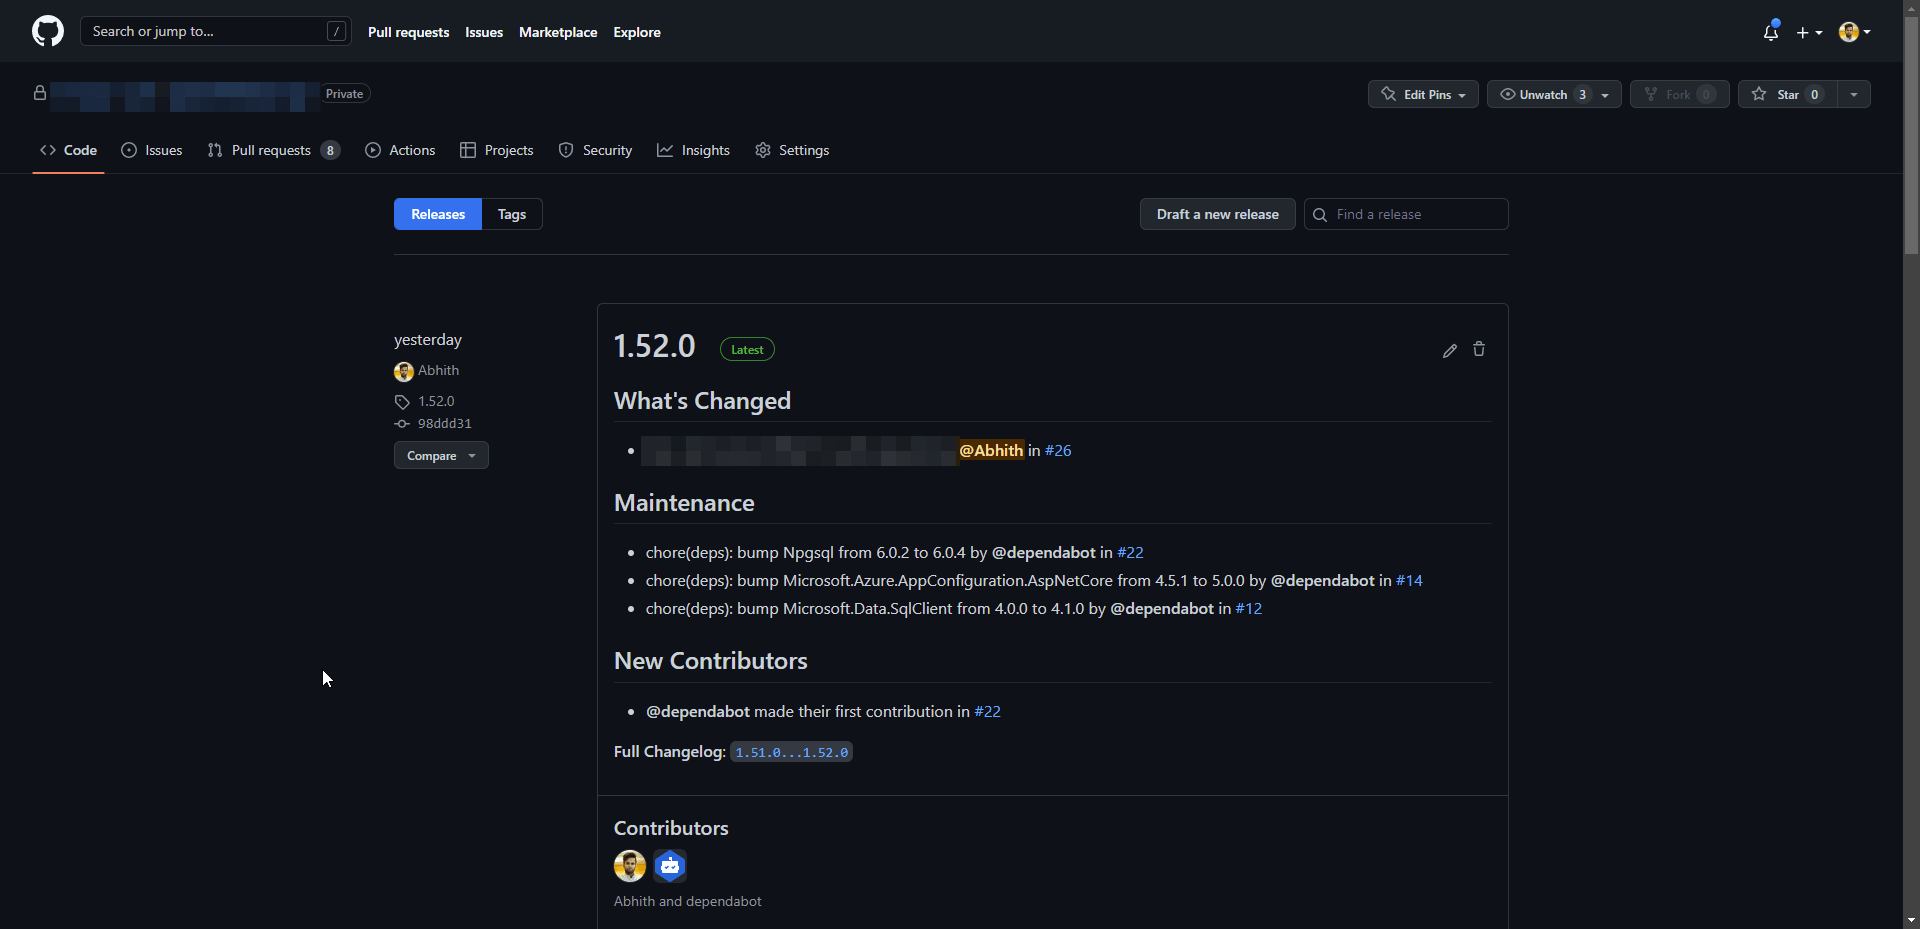Screen dimensions: 1920x929
Task: Click Draft a new release button
Action: click(1217, 214)
